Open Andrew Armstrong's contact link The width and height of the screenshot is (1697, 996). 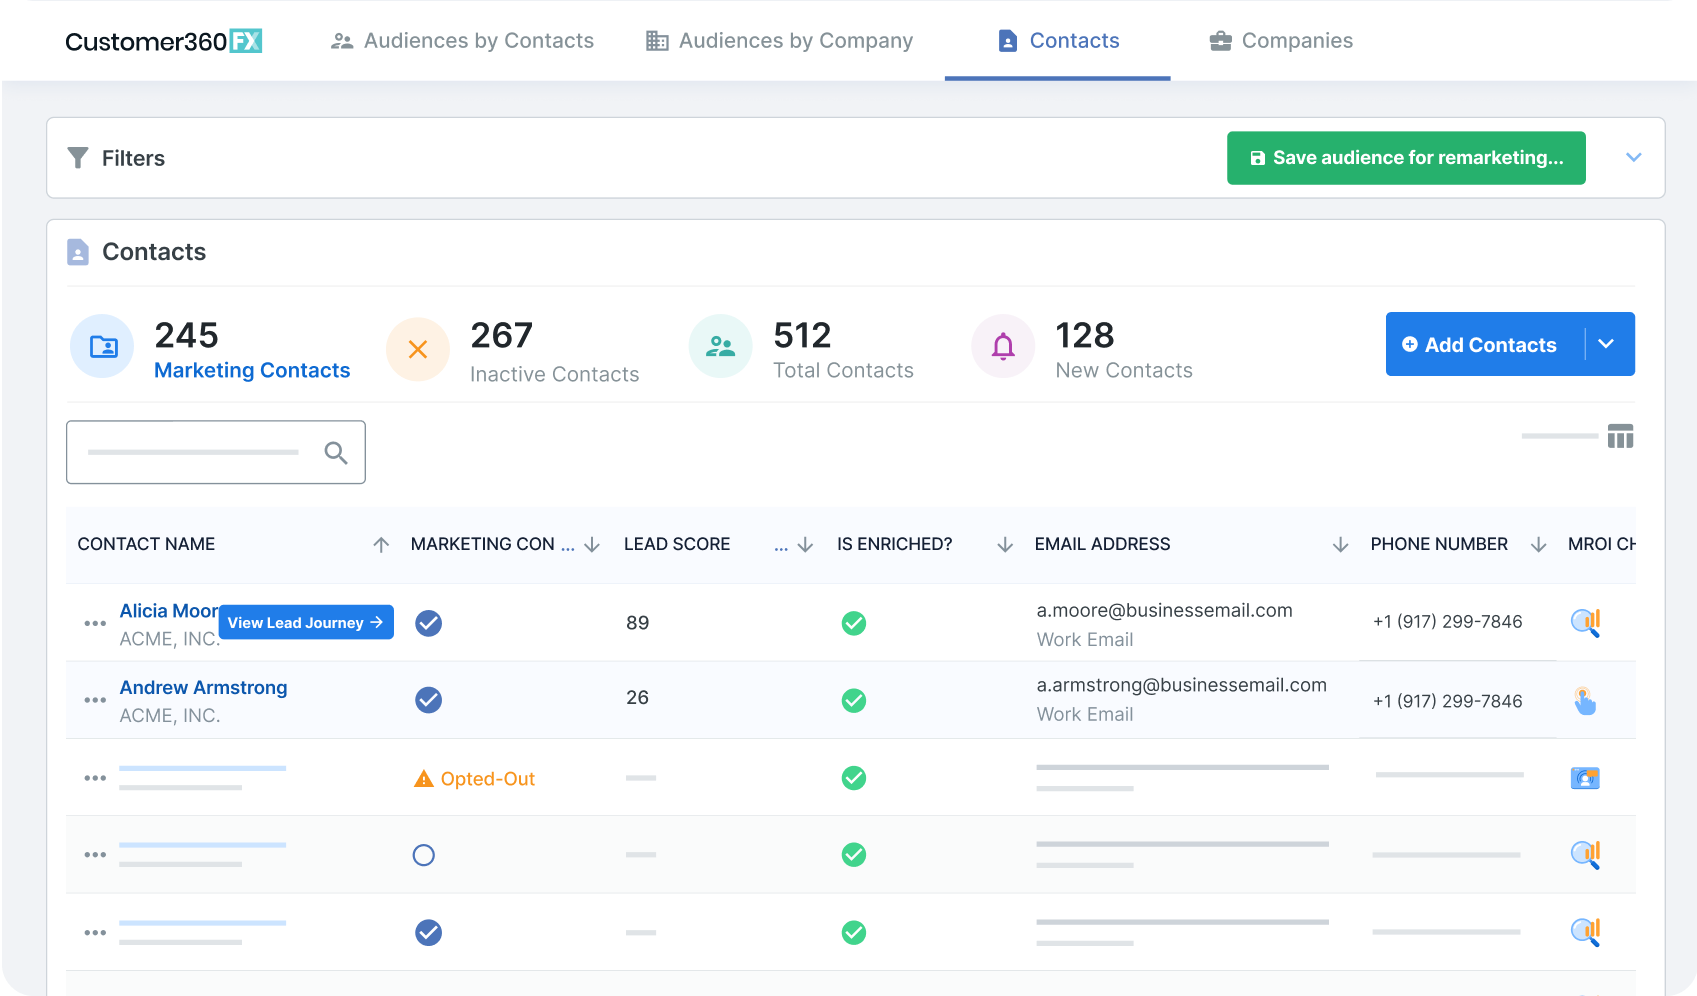coord(203,687)
